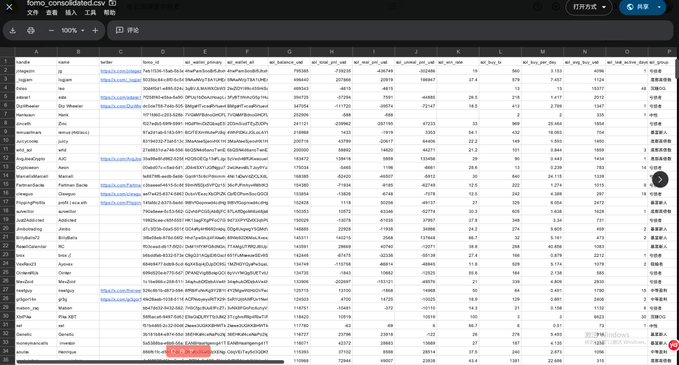The height and width of the screenshot is (365, 679).
Task: Zoom in with the plus icon
Action: tap(95, 30)
